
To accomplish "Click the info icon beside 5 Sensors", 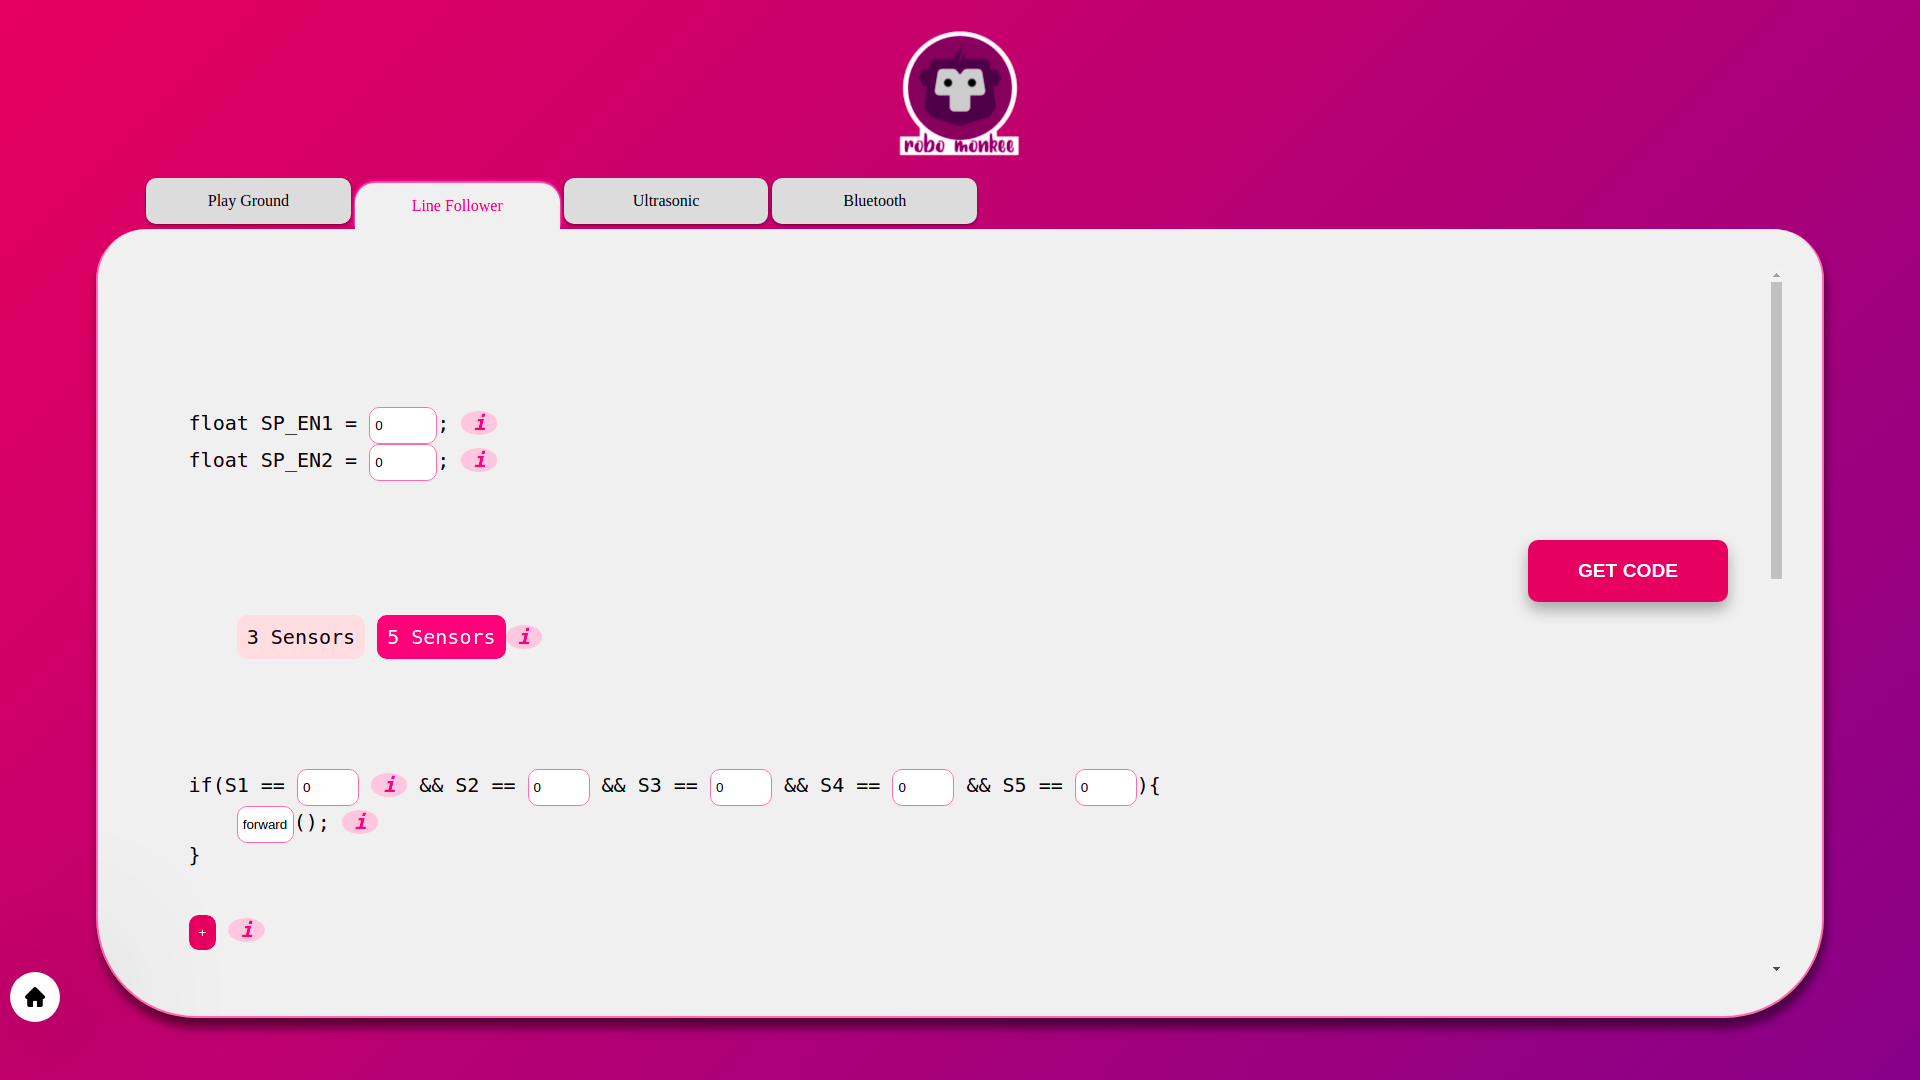I will coord(524,637).
